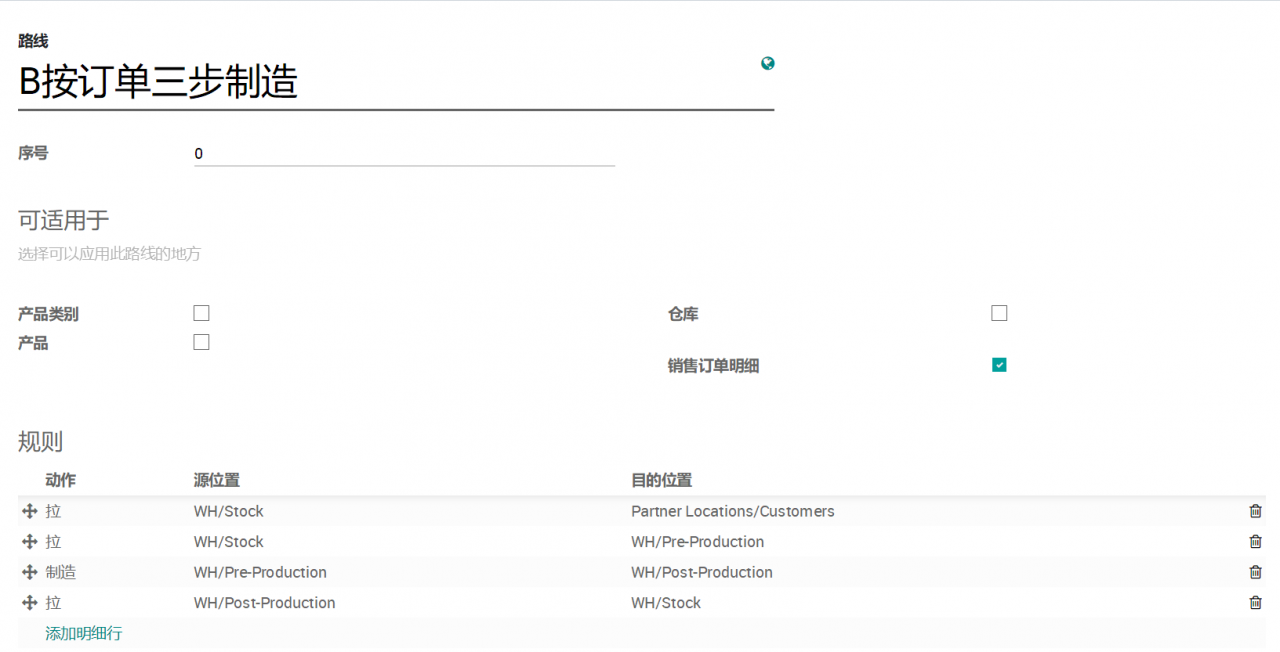Enable the 产品类别 checkbox
Viewport: 1280px width, 652px height.
click(x=201, y=313)
